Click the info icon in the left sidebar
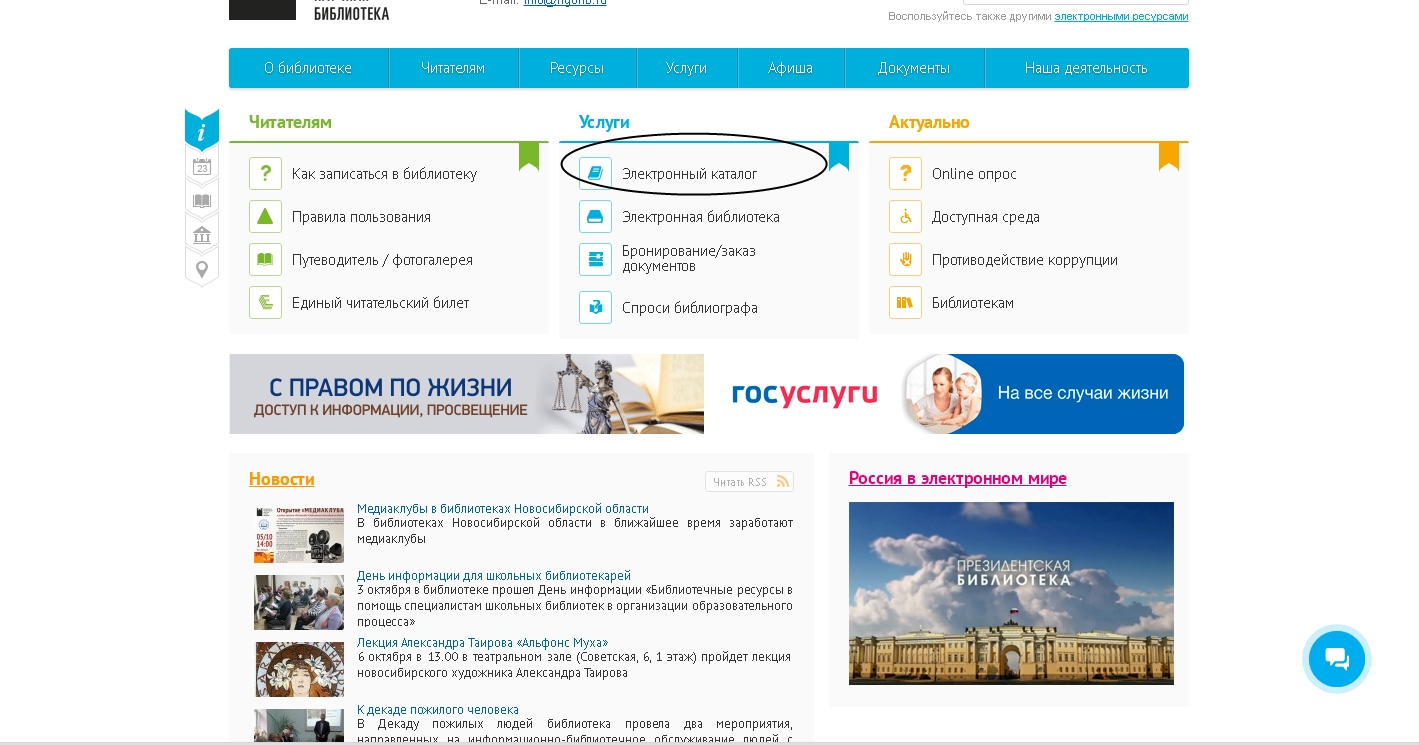1419x745 pixels. [x=202, y=131]
